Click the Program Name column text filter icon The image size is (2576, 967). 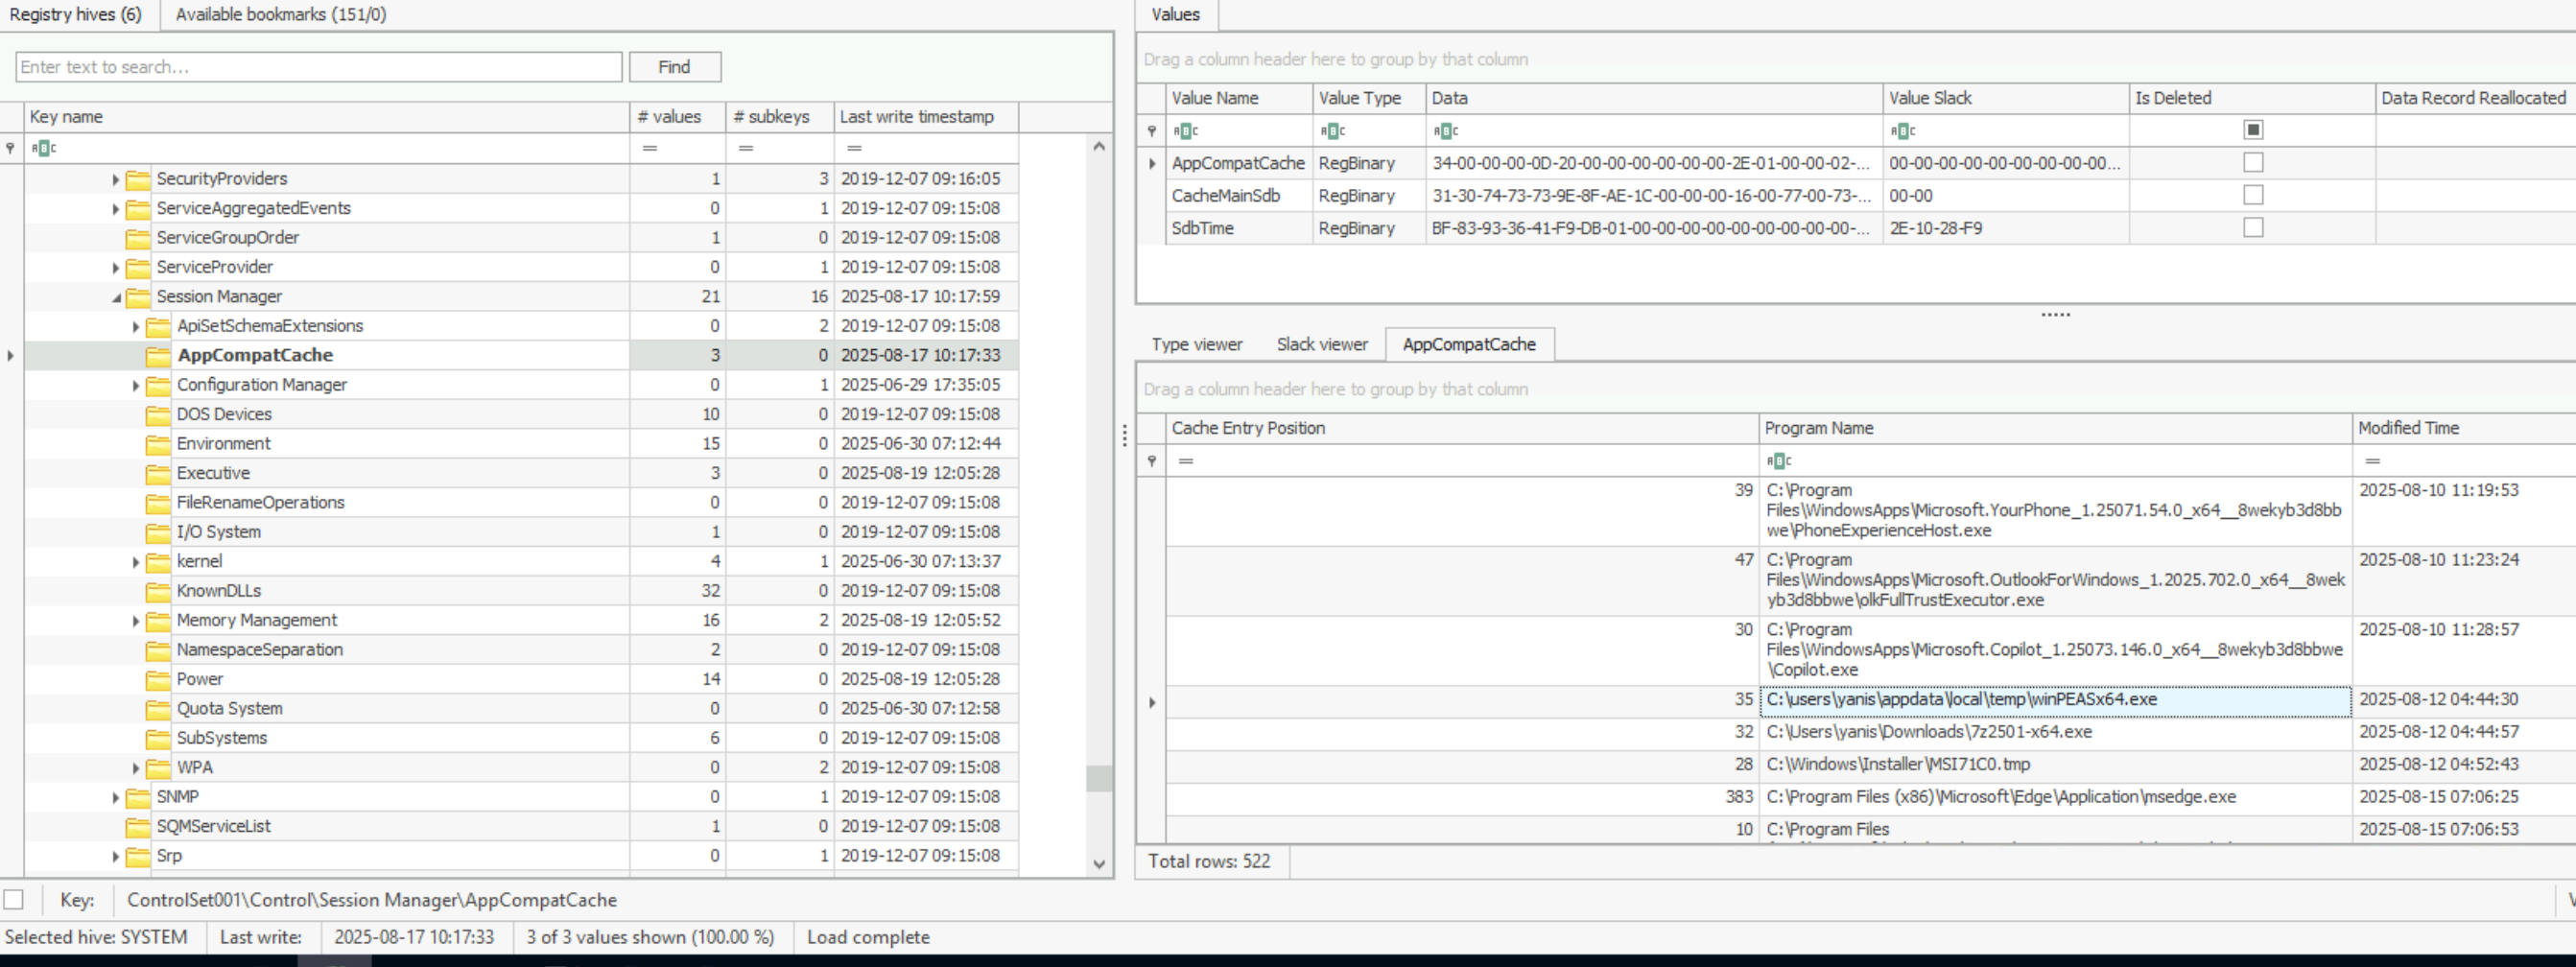point(1779,461)
